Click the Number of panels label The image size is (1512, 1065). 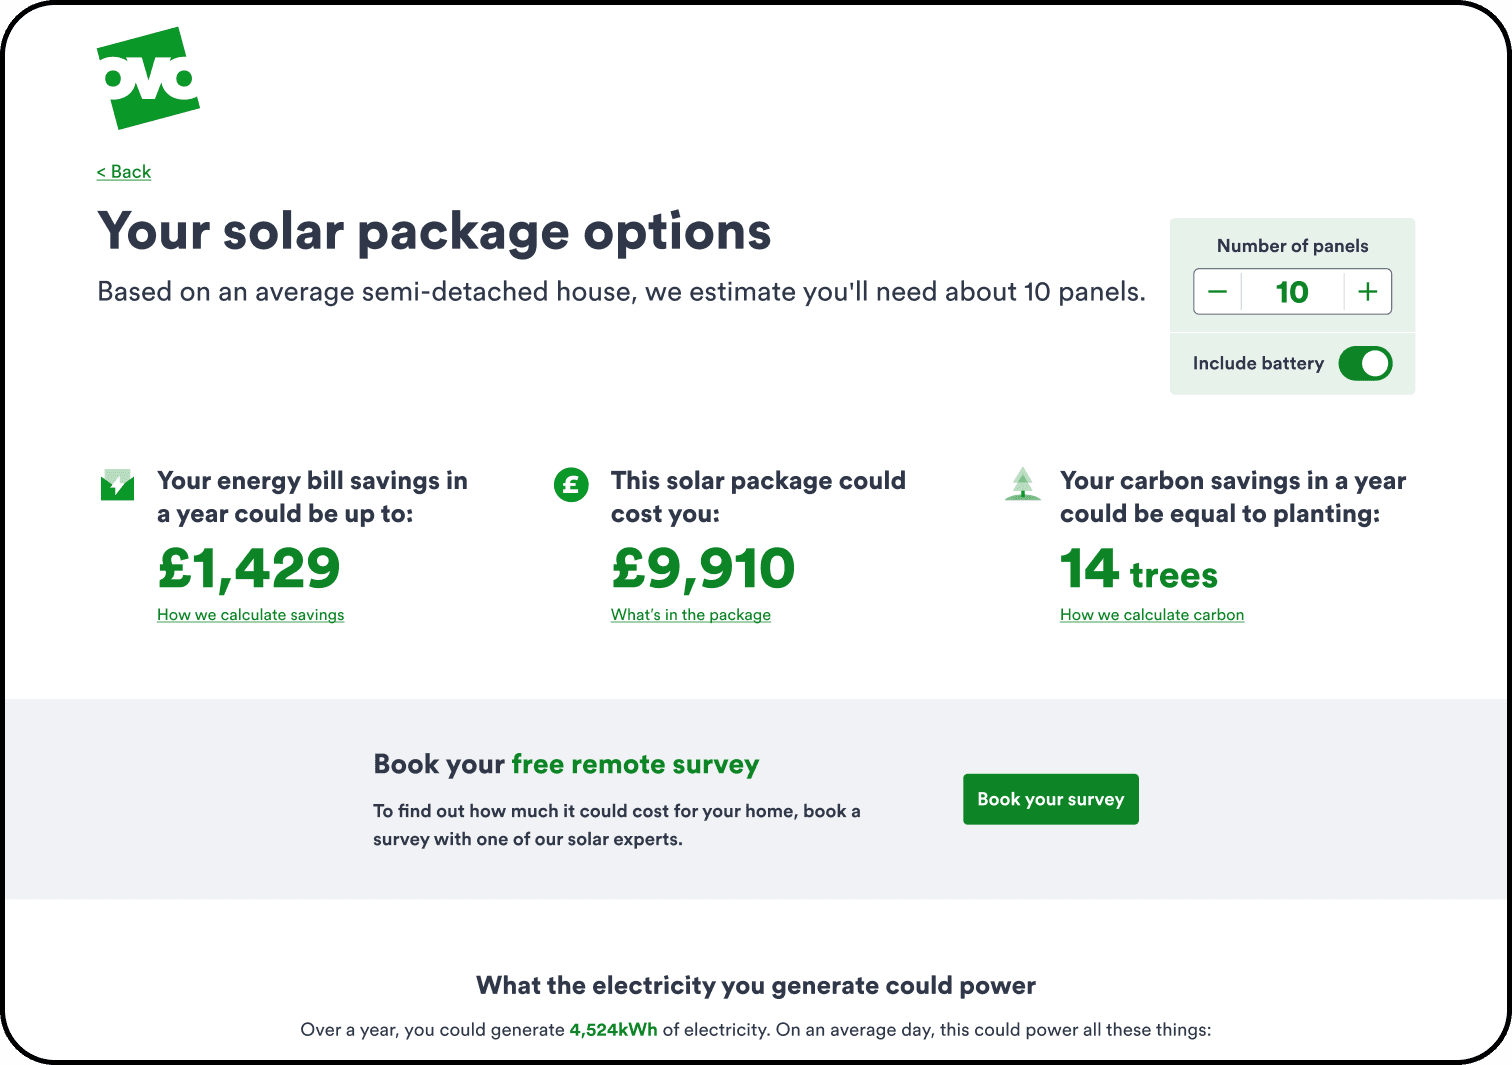coord(1292,246)
